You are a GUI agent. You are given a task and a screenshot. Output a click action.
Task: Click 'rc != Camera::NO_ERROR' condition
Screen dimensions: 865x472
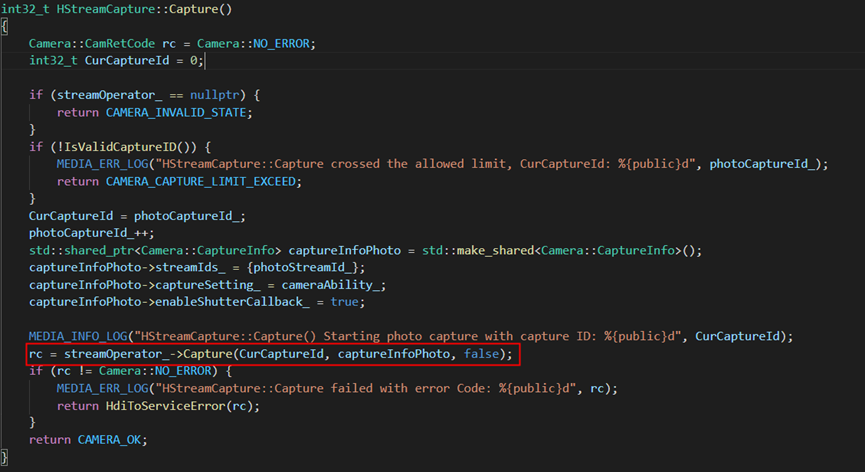[x=134, y=371]
